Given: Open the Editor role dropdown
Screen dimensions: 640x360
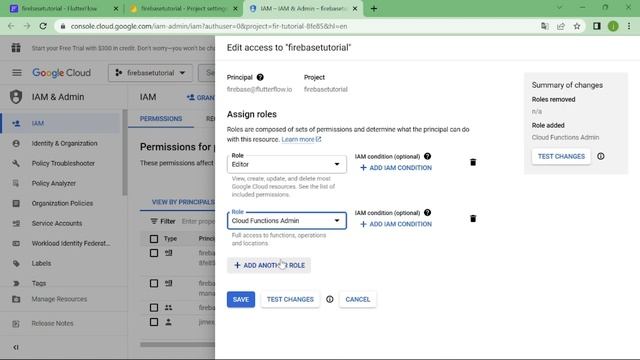Looking at the screenshot, I should pyautogui.click(x=287, y=164).
